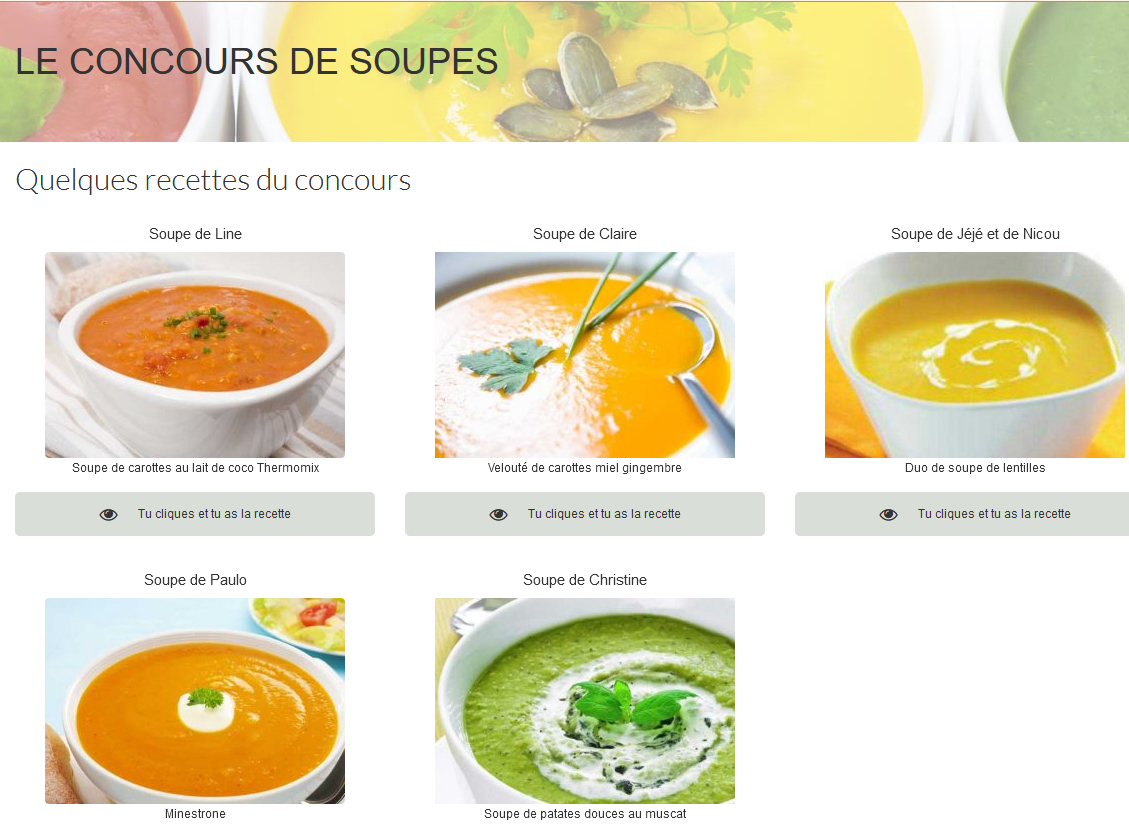The width and height of the screenshot is (1129, 833).
Task: Click the eye icon under Soupe de Claire
Action: (498, 514)
